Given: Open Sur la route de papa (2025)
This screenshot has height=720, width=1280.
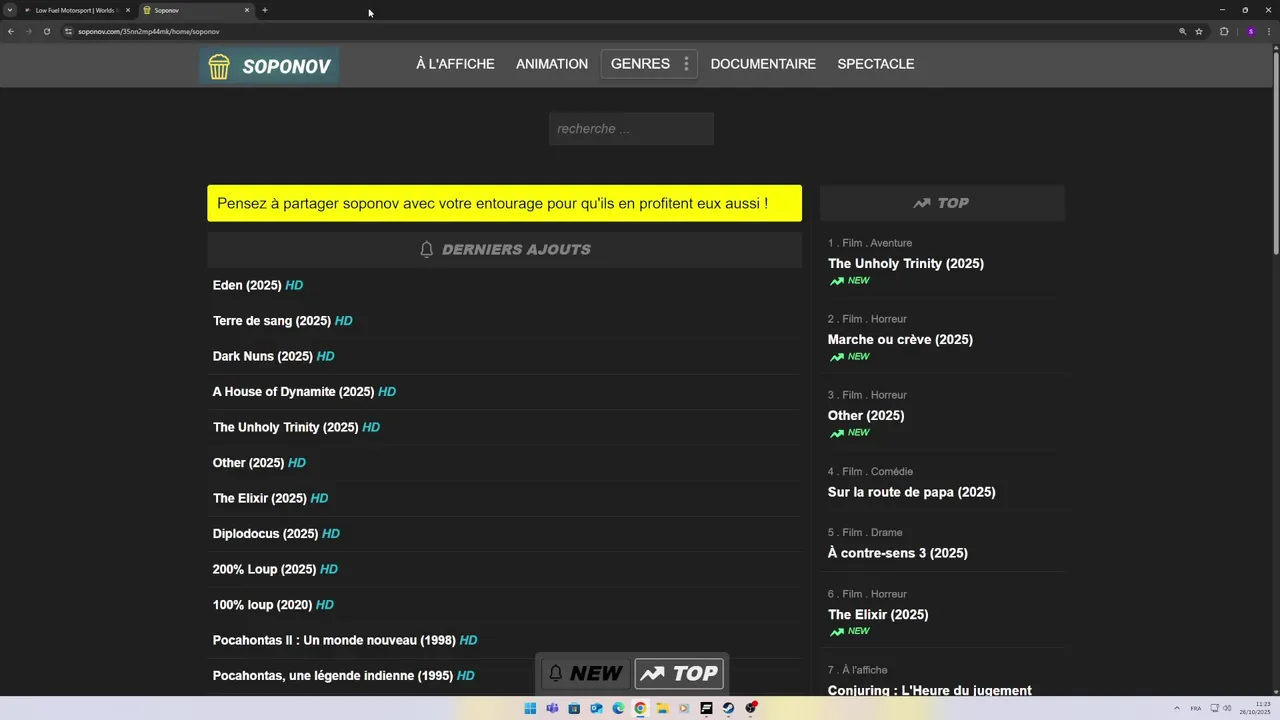Looking at the screenshot, I should click(912, 492).
